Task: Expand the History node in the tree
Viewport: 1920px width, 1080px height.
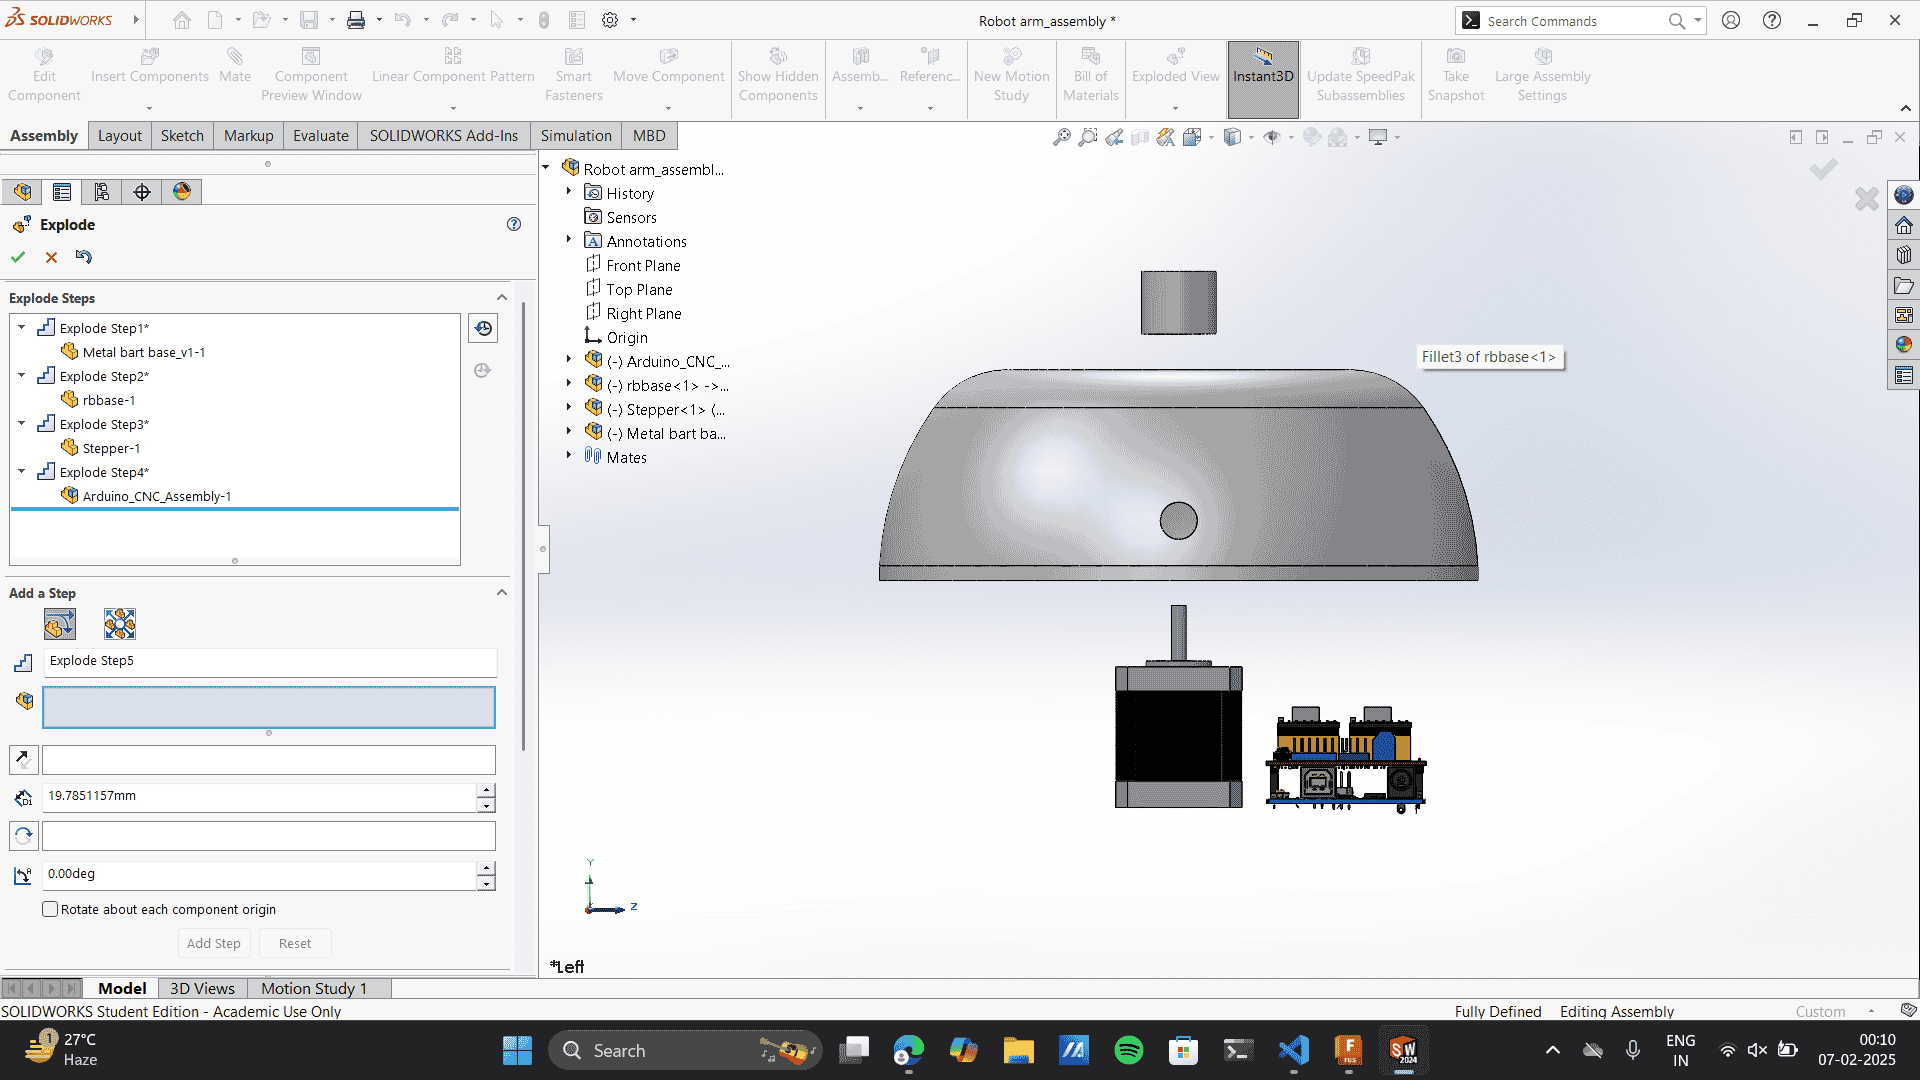Action: [x=569, y=192]
